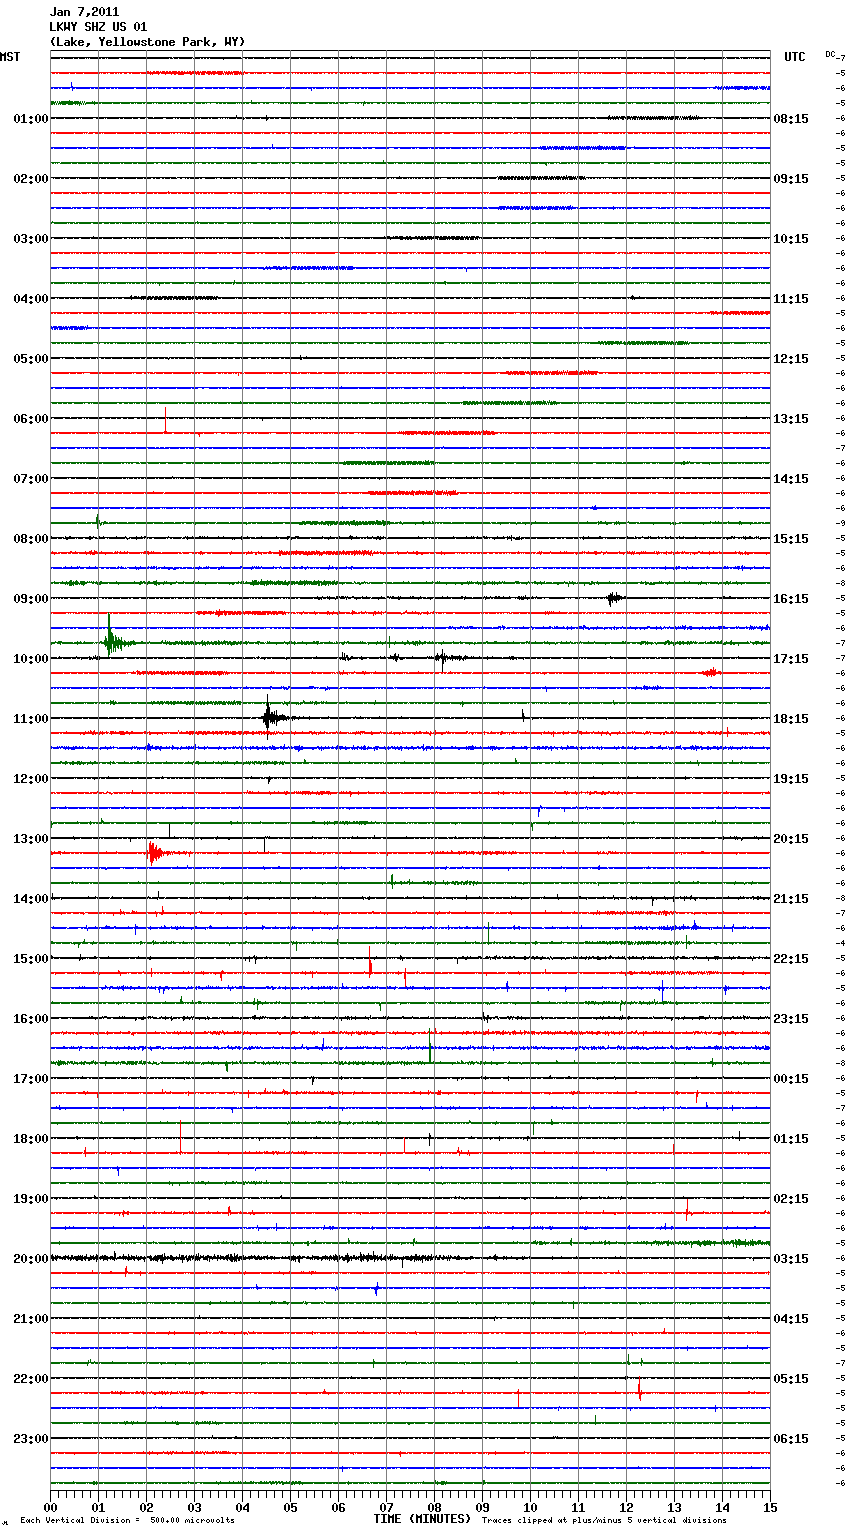Click the Traces clipped at plus/minus 5 note

(604, 1520)
